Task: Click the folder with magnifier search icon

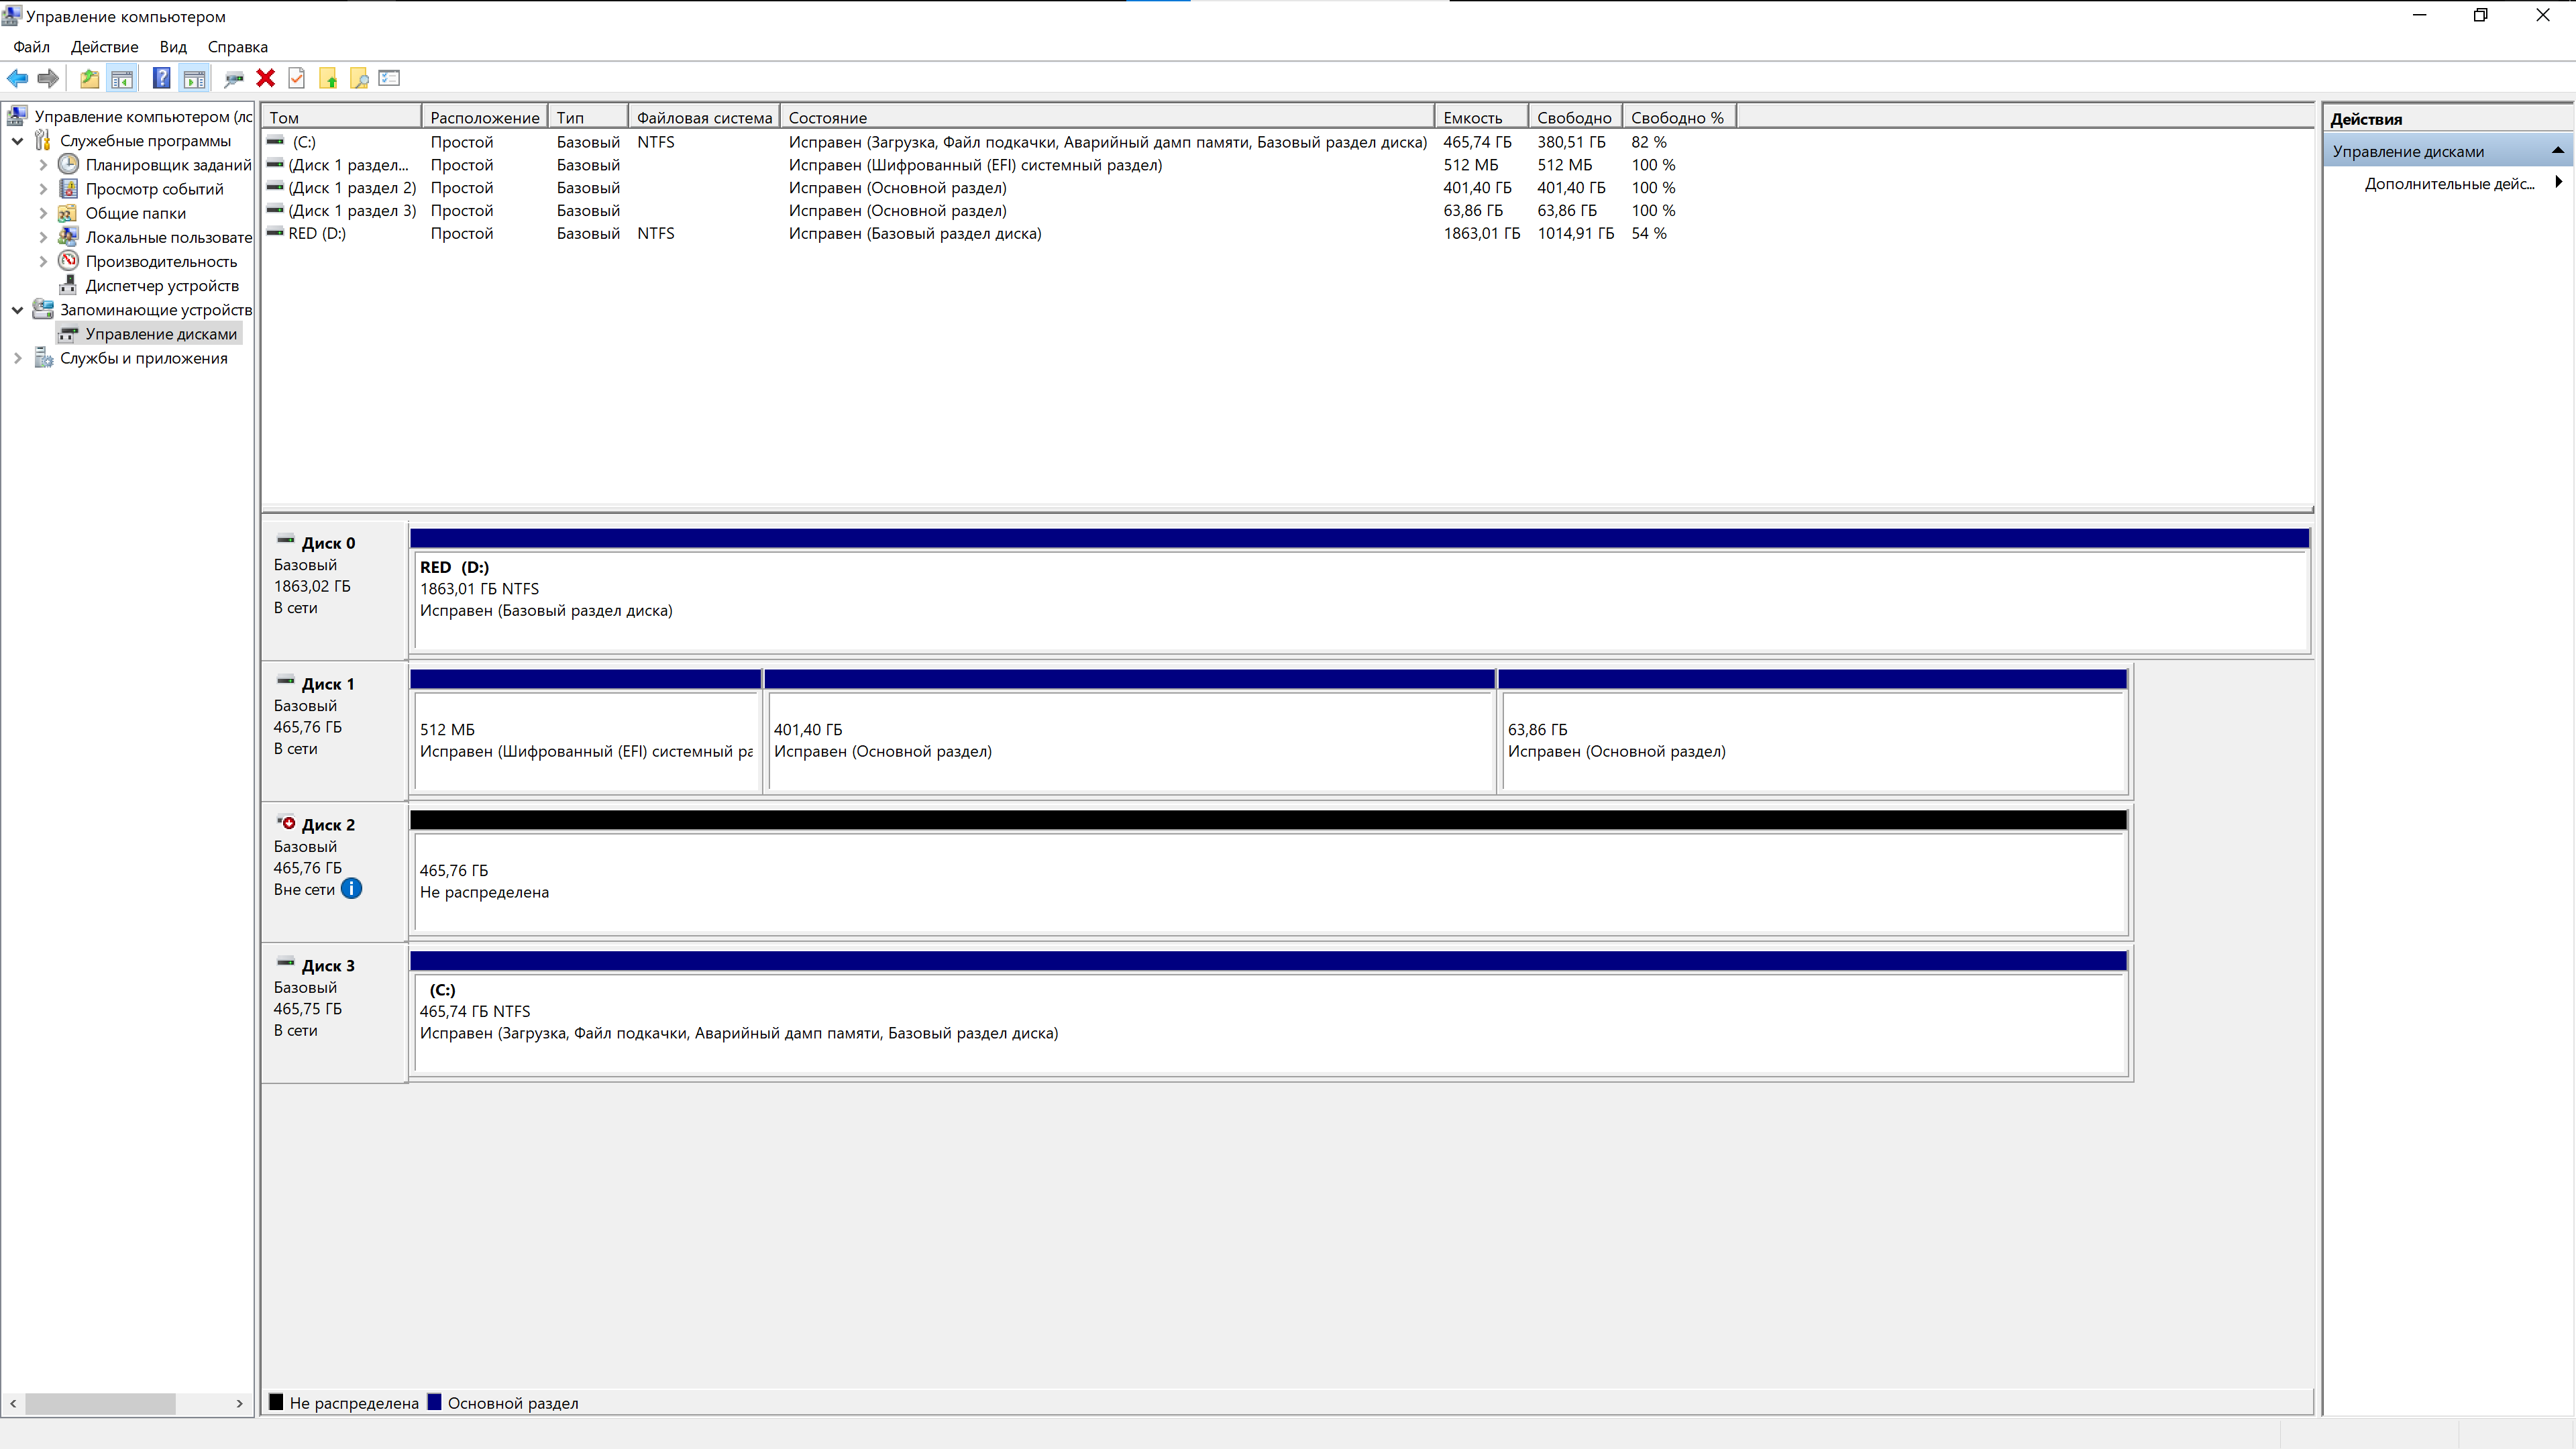Action: pyautogui.click(x=359, y=78)
